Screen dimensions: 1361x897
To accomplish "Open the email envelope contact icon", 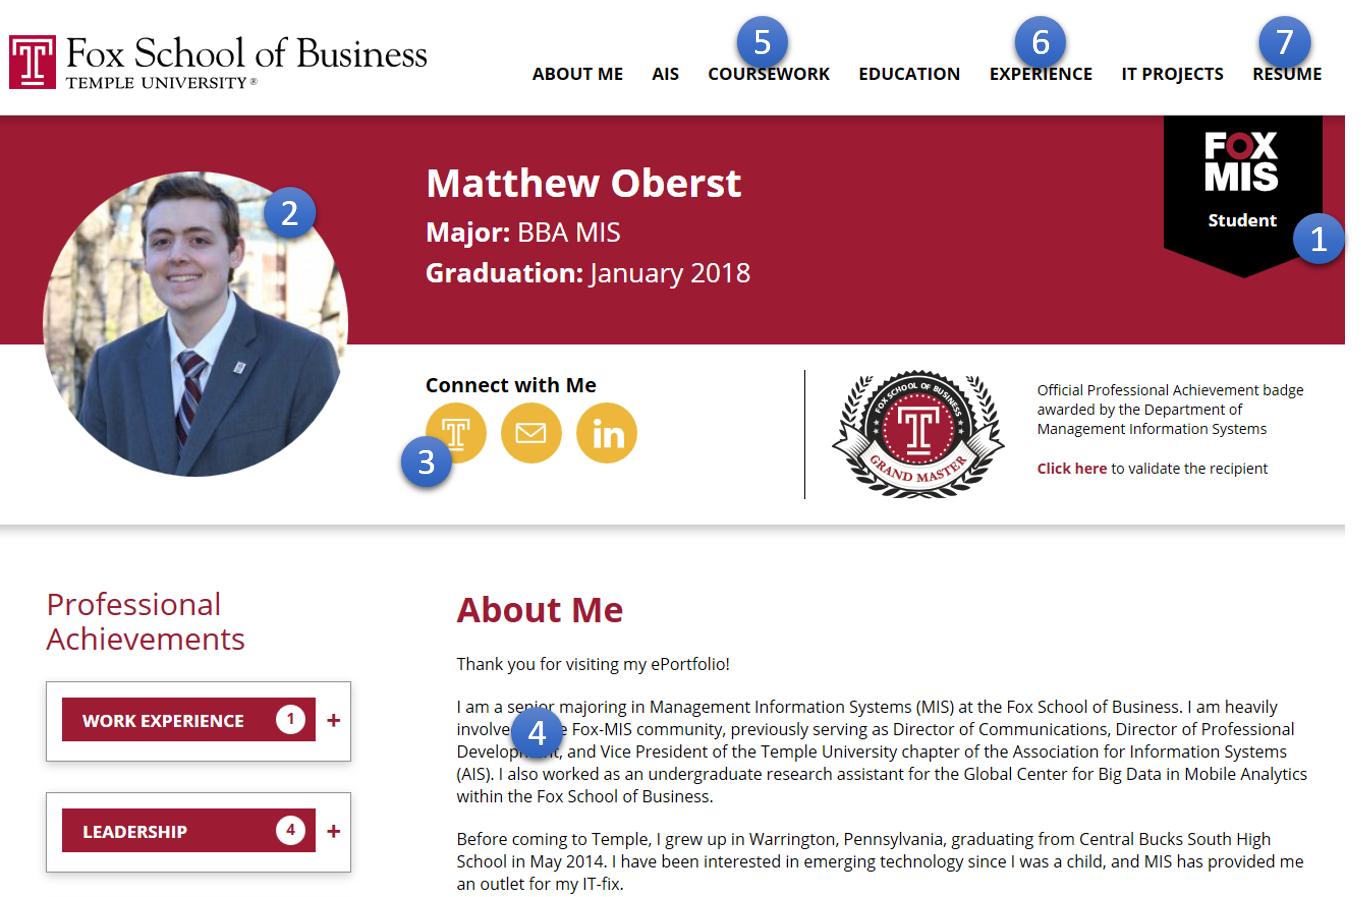I will pos(531,433).
